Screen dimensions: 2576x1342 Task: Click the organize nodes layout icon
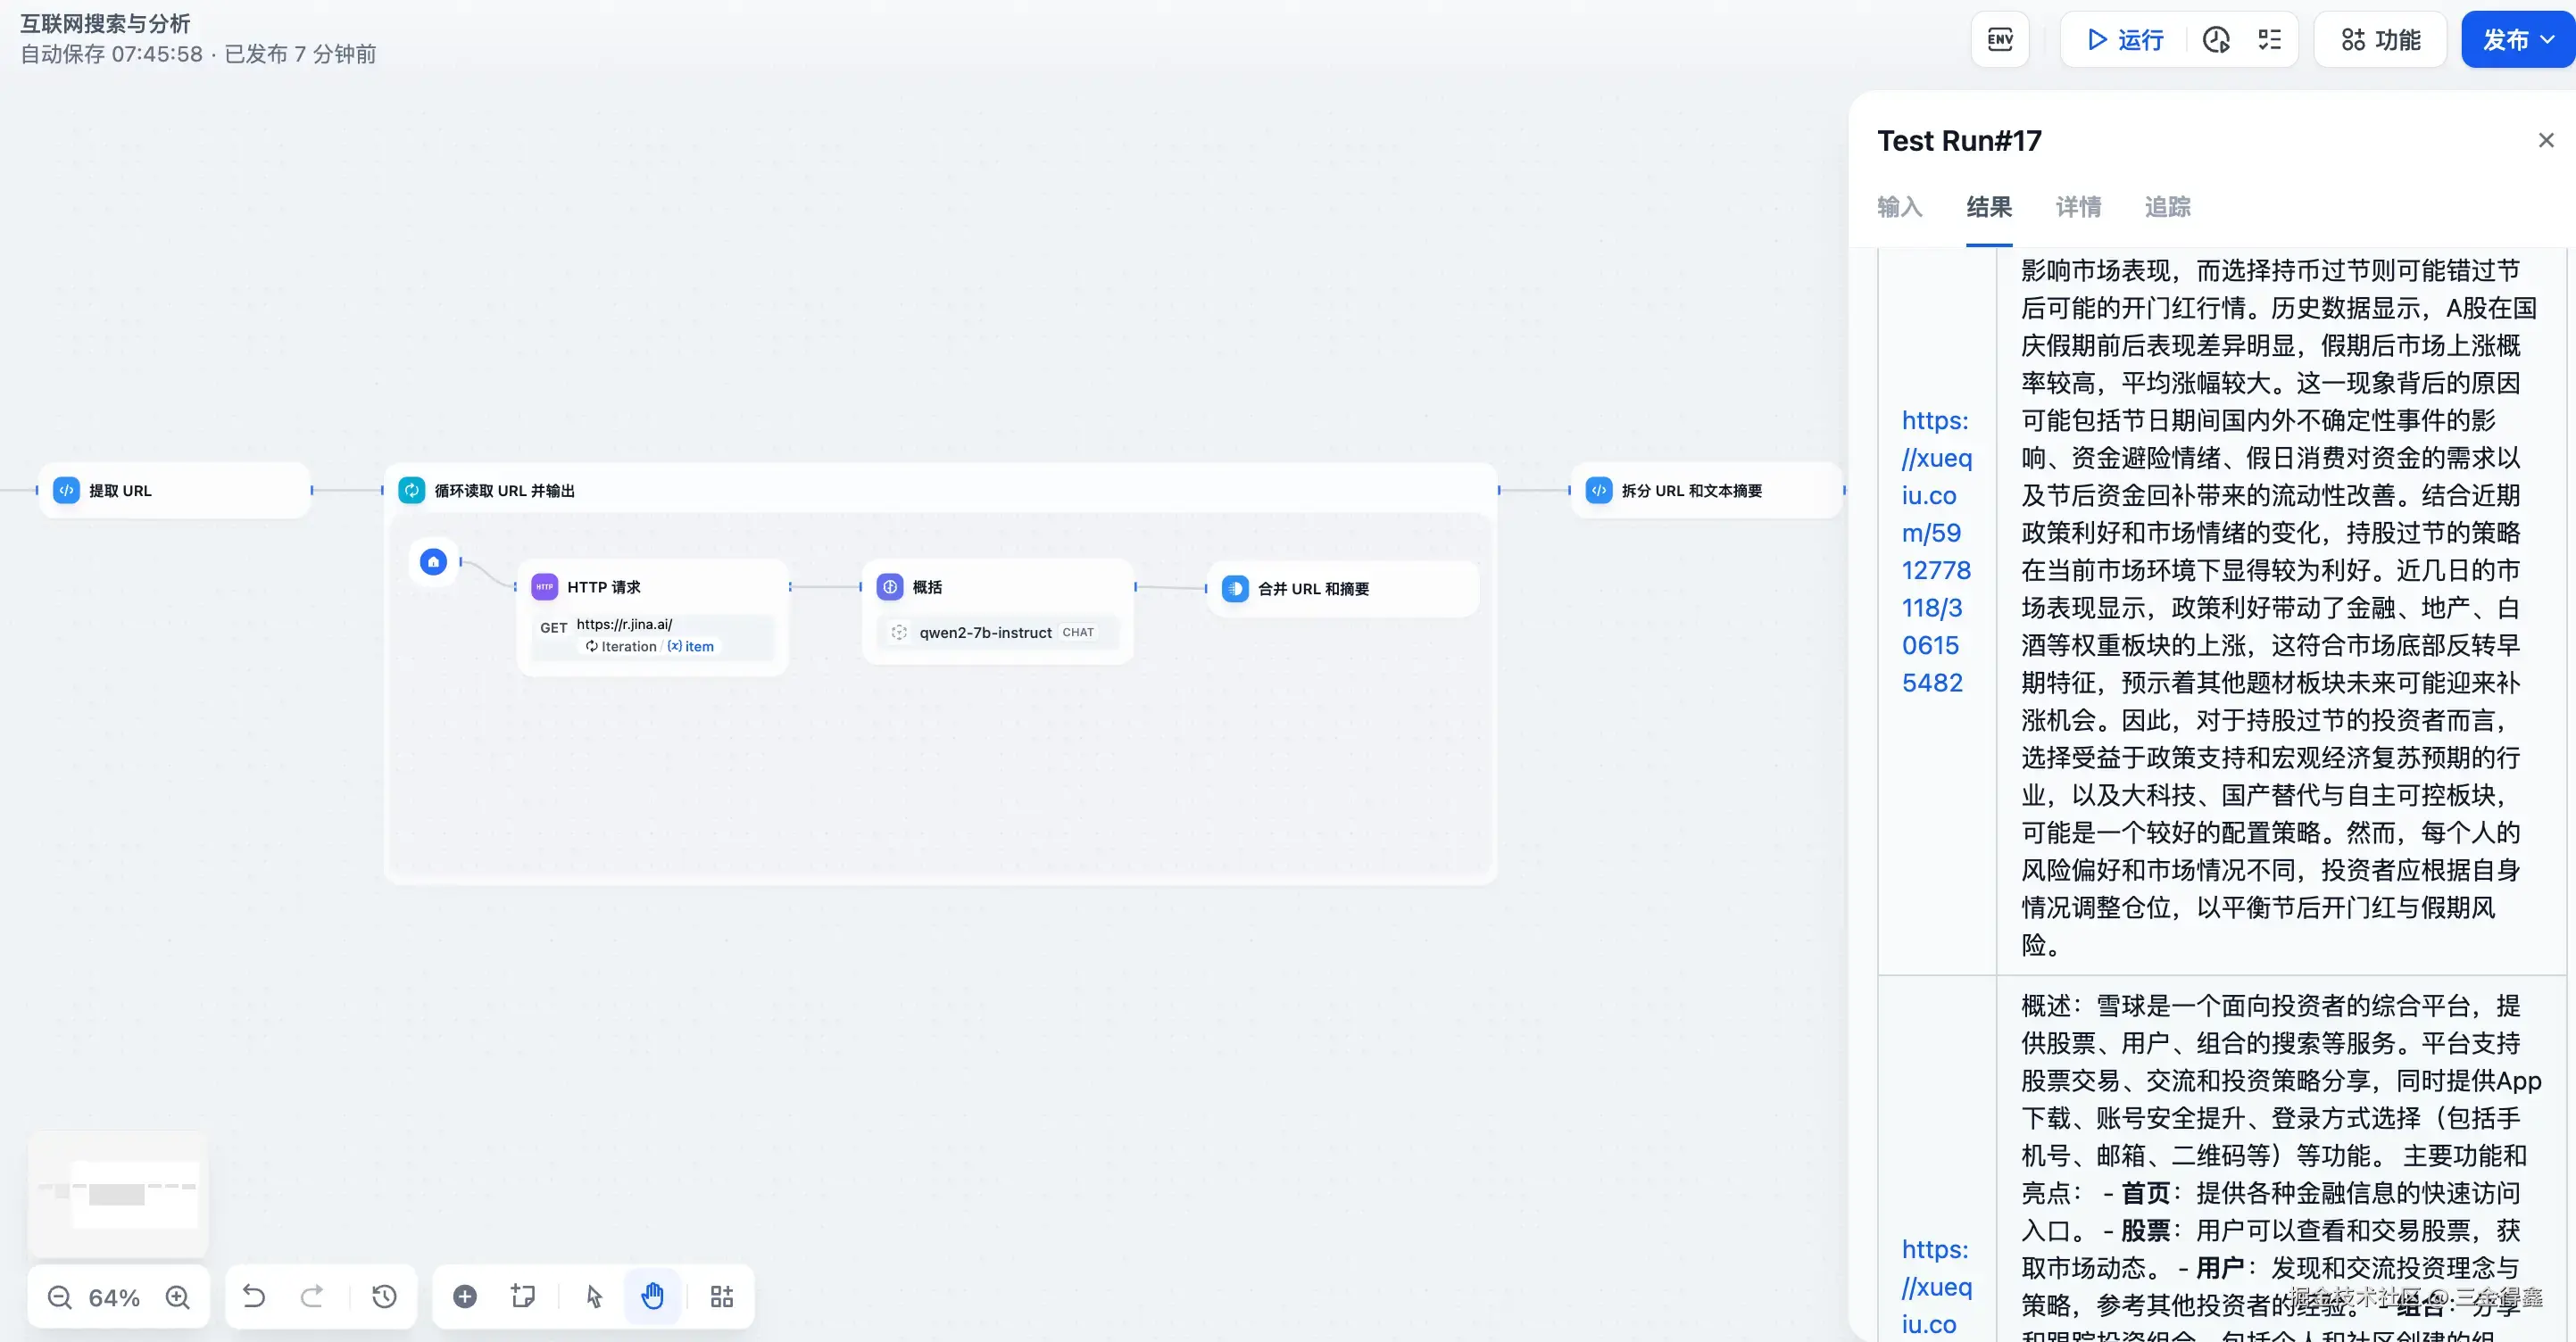tap(721, 1297)
